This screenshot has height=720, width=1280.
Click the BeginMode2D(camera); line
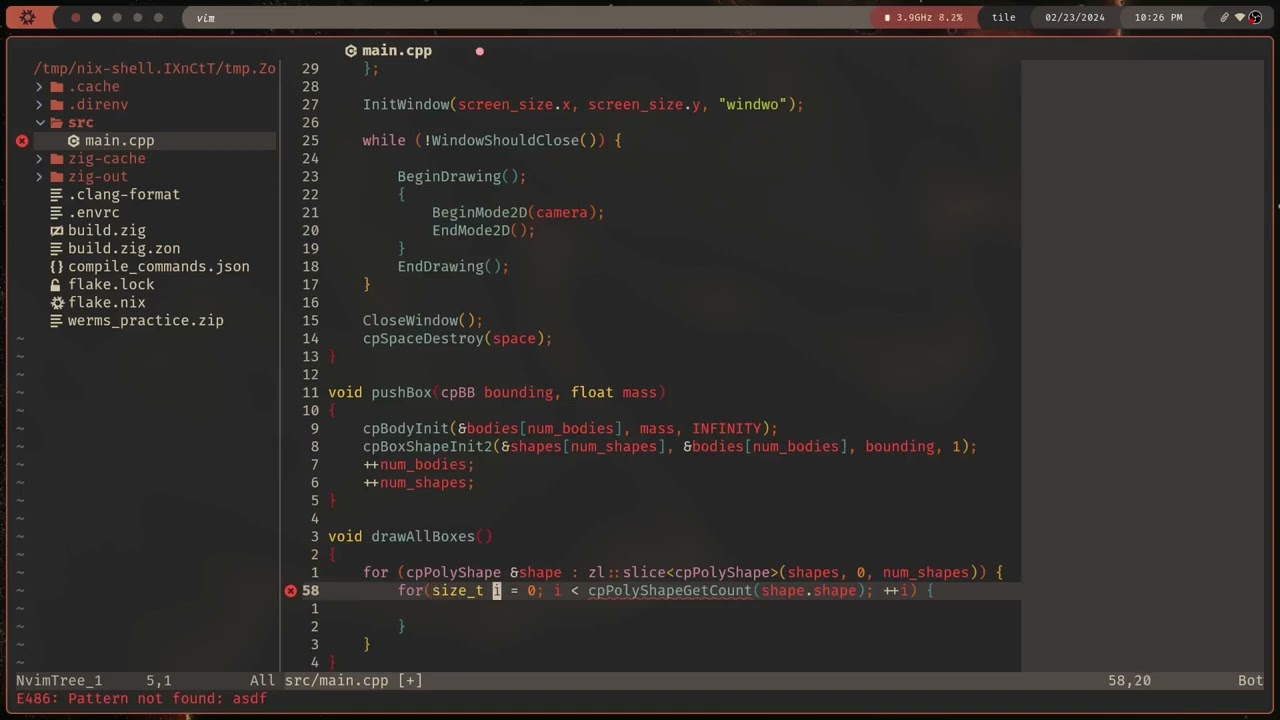pos(518,213)
